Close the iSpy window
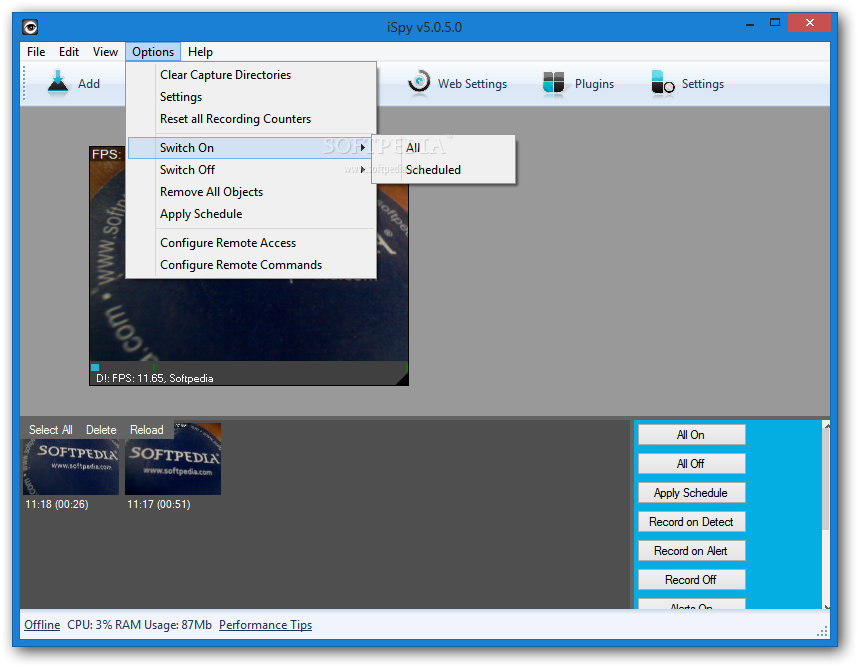This screenshot has width=858, height=667. pos(810,23)
